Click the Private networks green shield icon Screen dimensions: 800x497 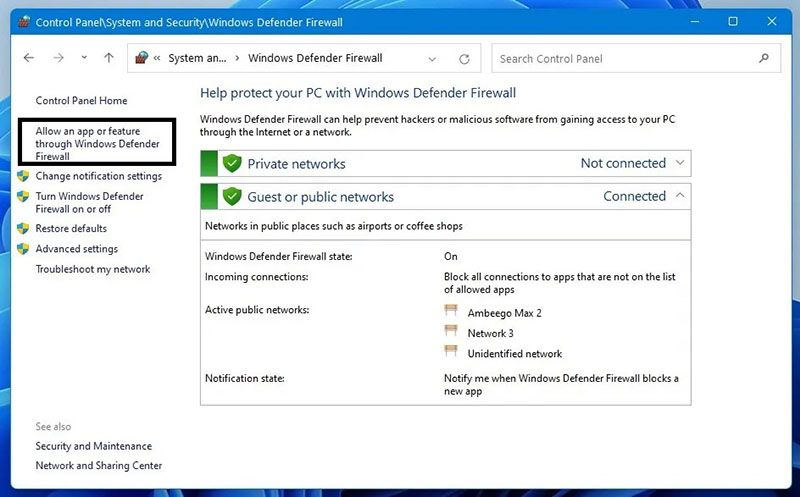click(x=232, y=163)
